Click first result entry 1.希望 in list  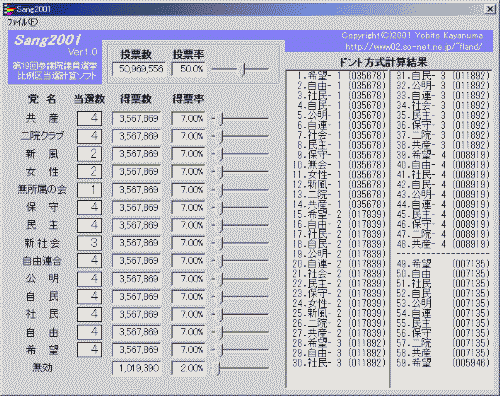pyautogui.click(x=339, y=76)
